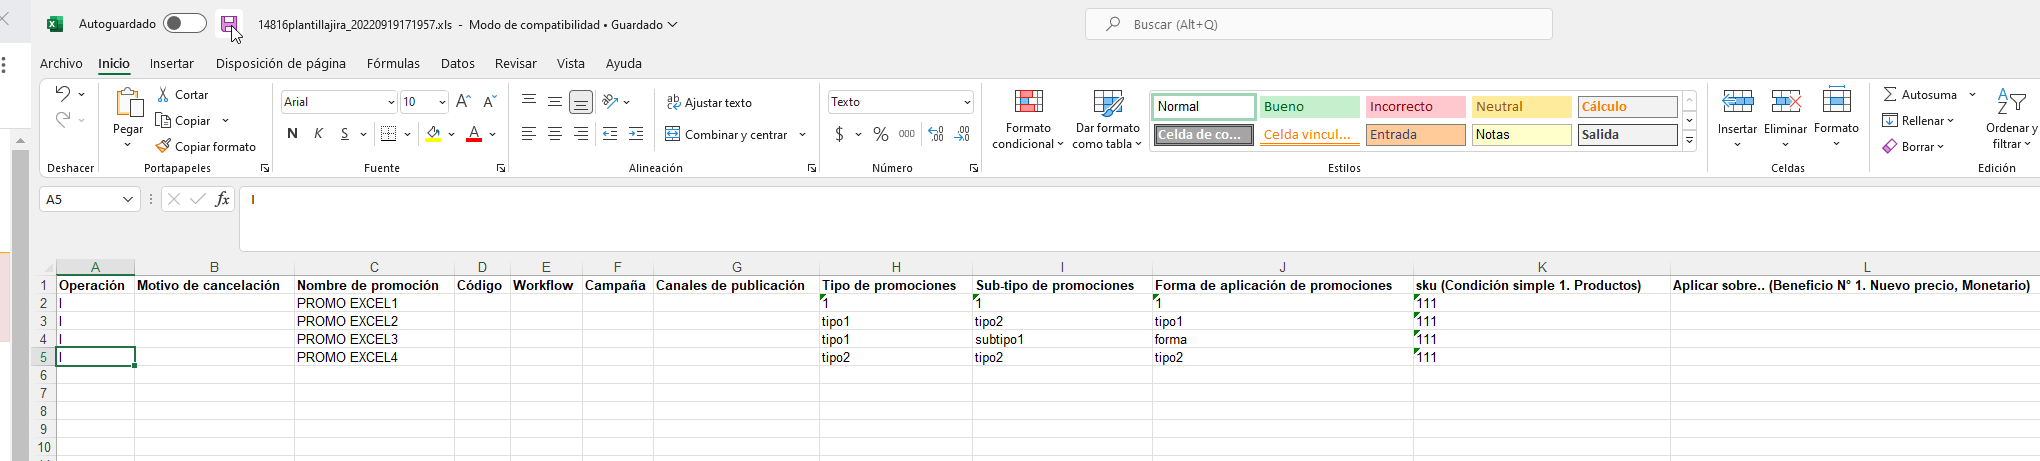Click the percent style icon
2040x461 pixels.
click(x=880, y=134)
